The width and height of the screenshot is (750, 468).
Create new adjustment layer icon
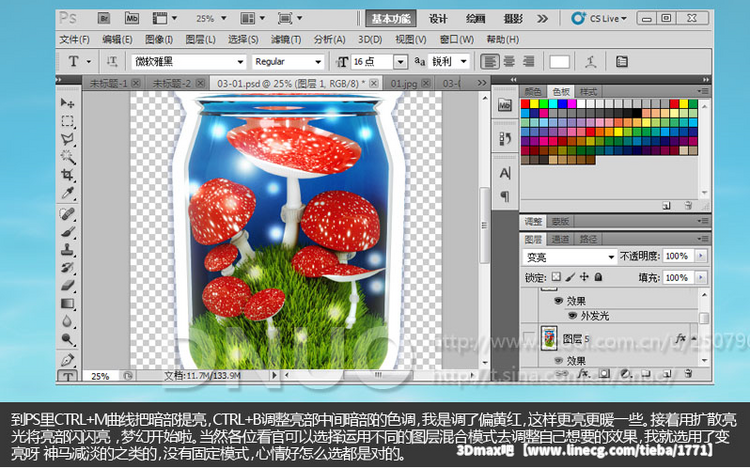point(625,373)
